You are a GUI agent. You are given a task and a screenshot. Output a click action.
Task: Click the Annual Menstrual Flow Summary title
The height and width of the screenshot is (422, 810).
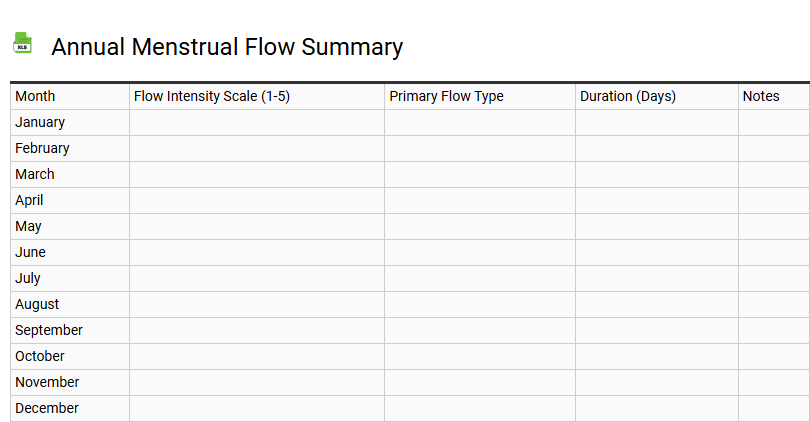pos(227,47)
